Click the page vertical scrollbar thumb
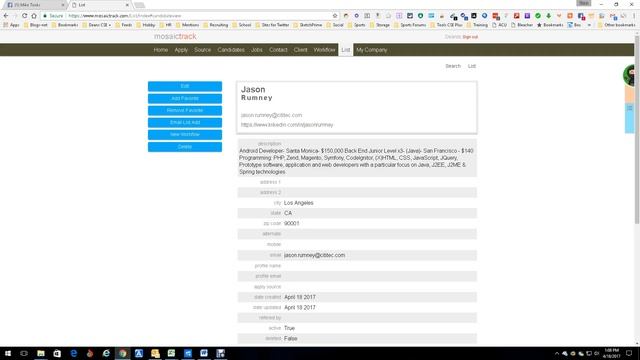The width and height of the screenshot is (640, 360). point(637,130)
